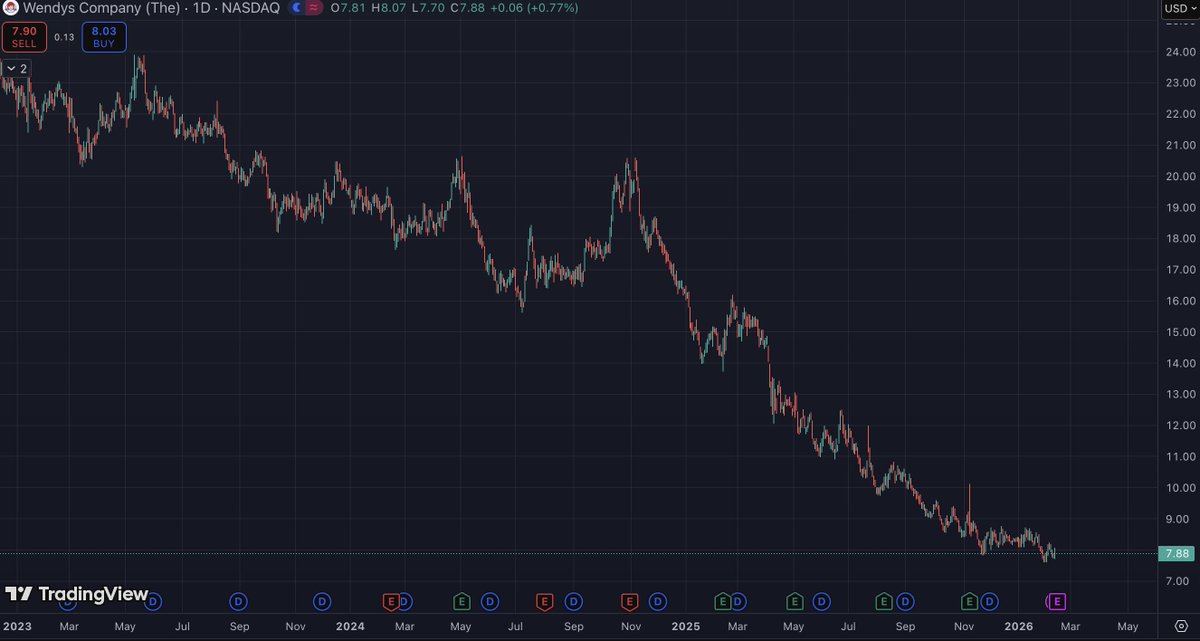Open the red earnings marker after Jul 2024
Screen dimensions: 1200x641
pyautogui.click(x=545, y=601)
